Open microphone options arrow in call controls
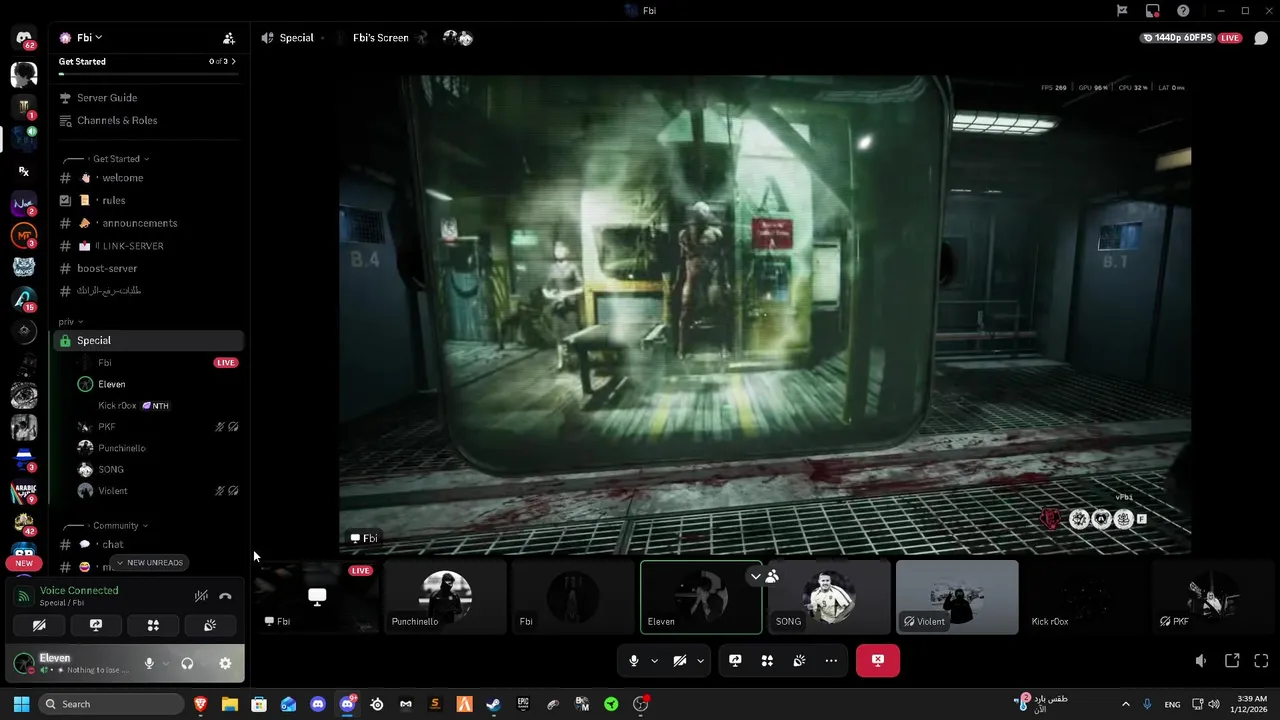The height and width of the screenshot is (720, 1280). pos(654,661)
